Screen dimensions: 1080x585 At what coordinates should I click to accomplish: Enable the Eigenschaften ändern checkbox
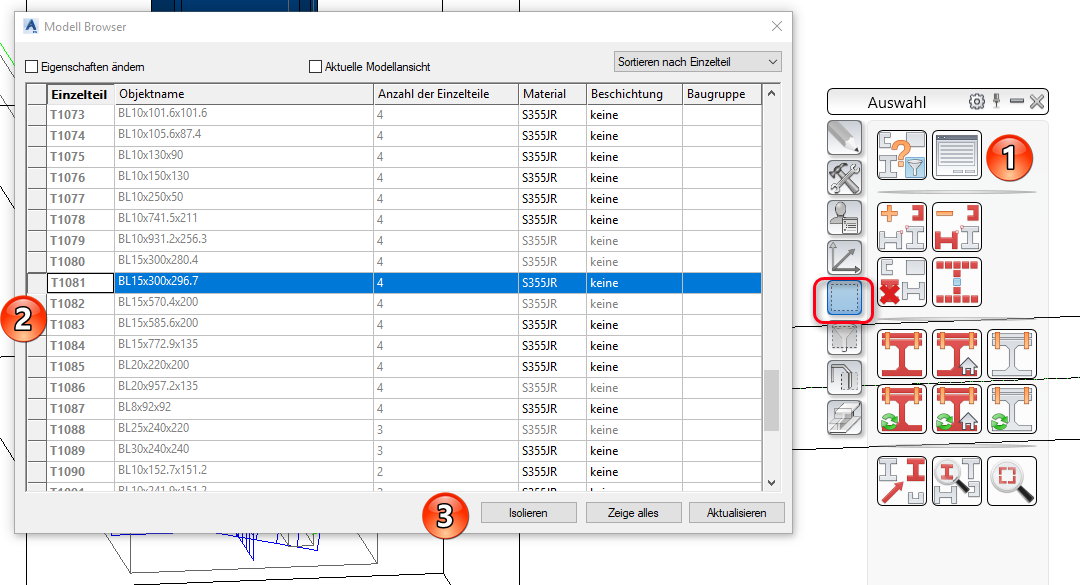pos(32,67)
